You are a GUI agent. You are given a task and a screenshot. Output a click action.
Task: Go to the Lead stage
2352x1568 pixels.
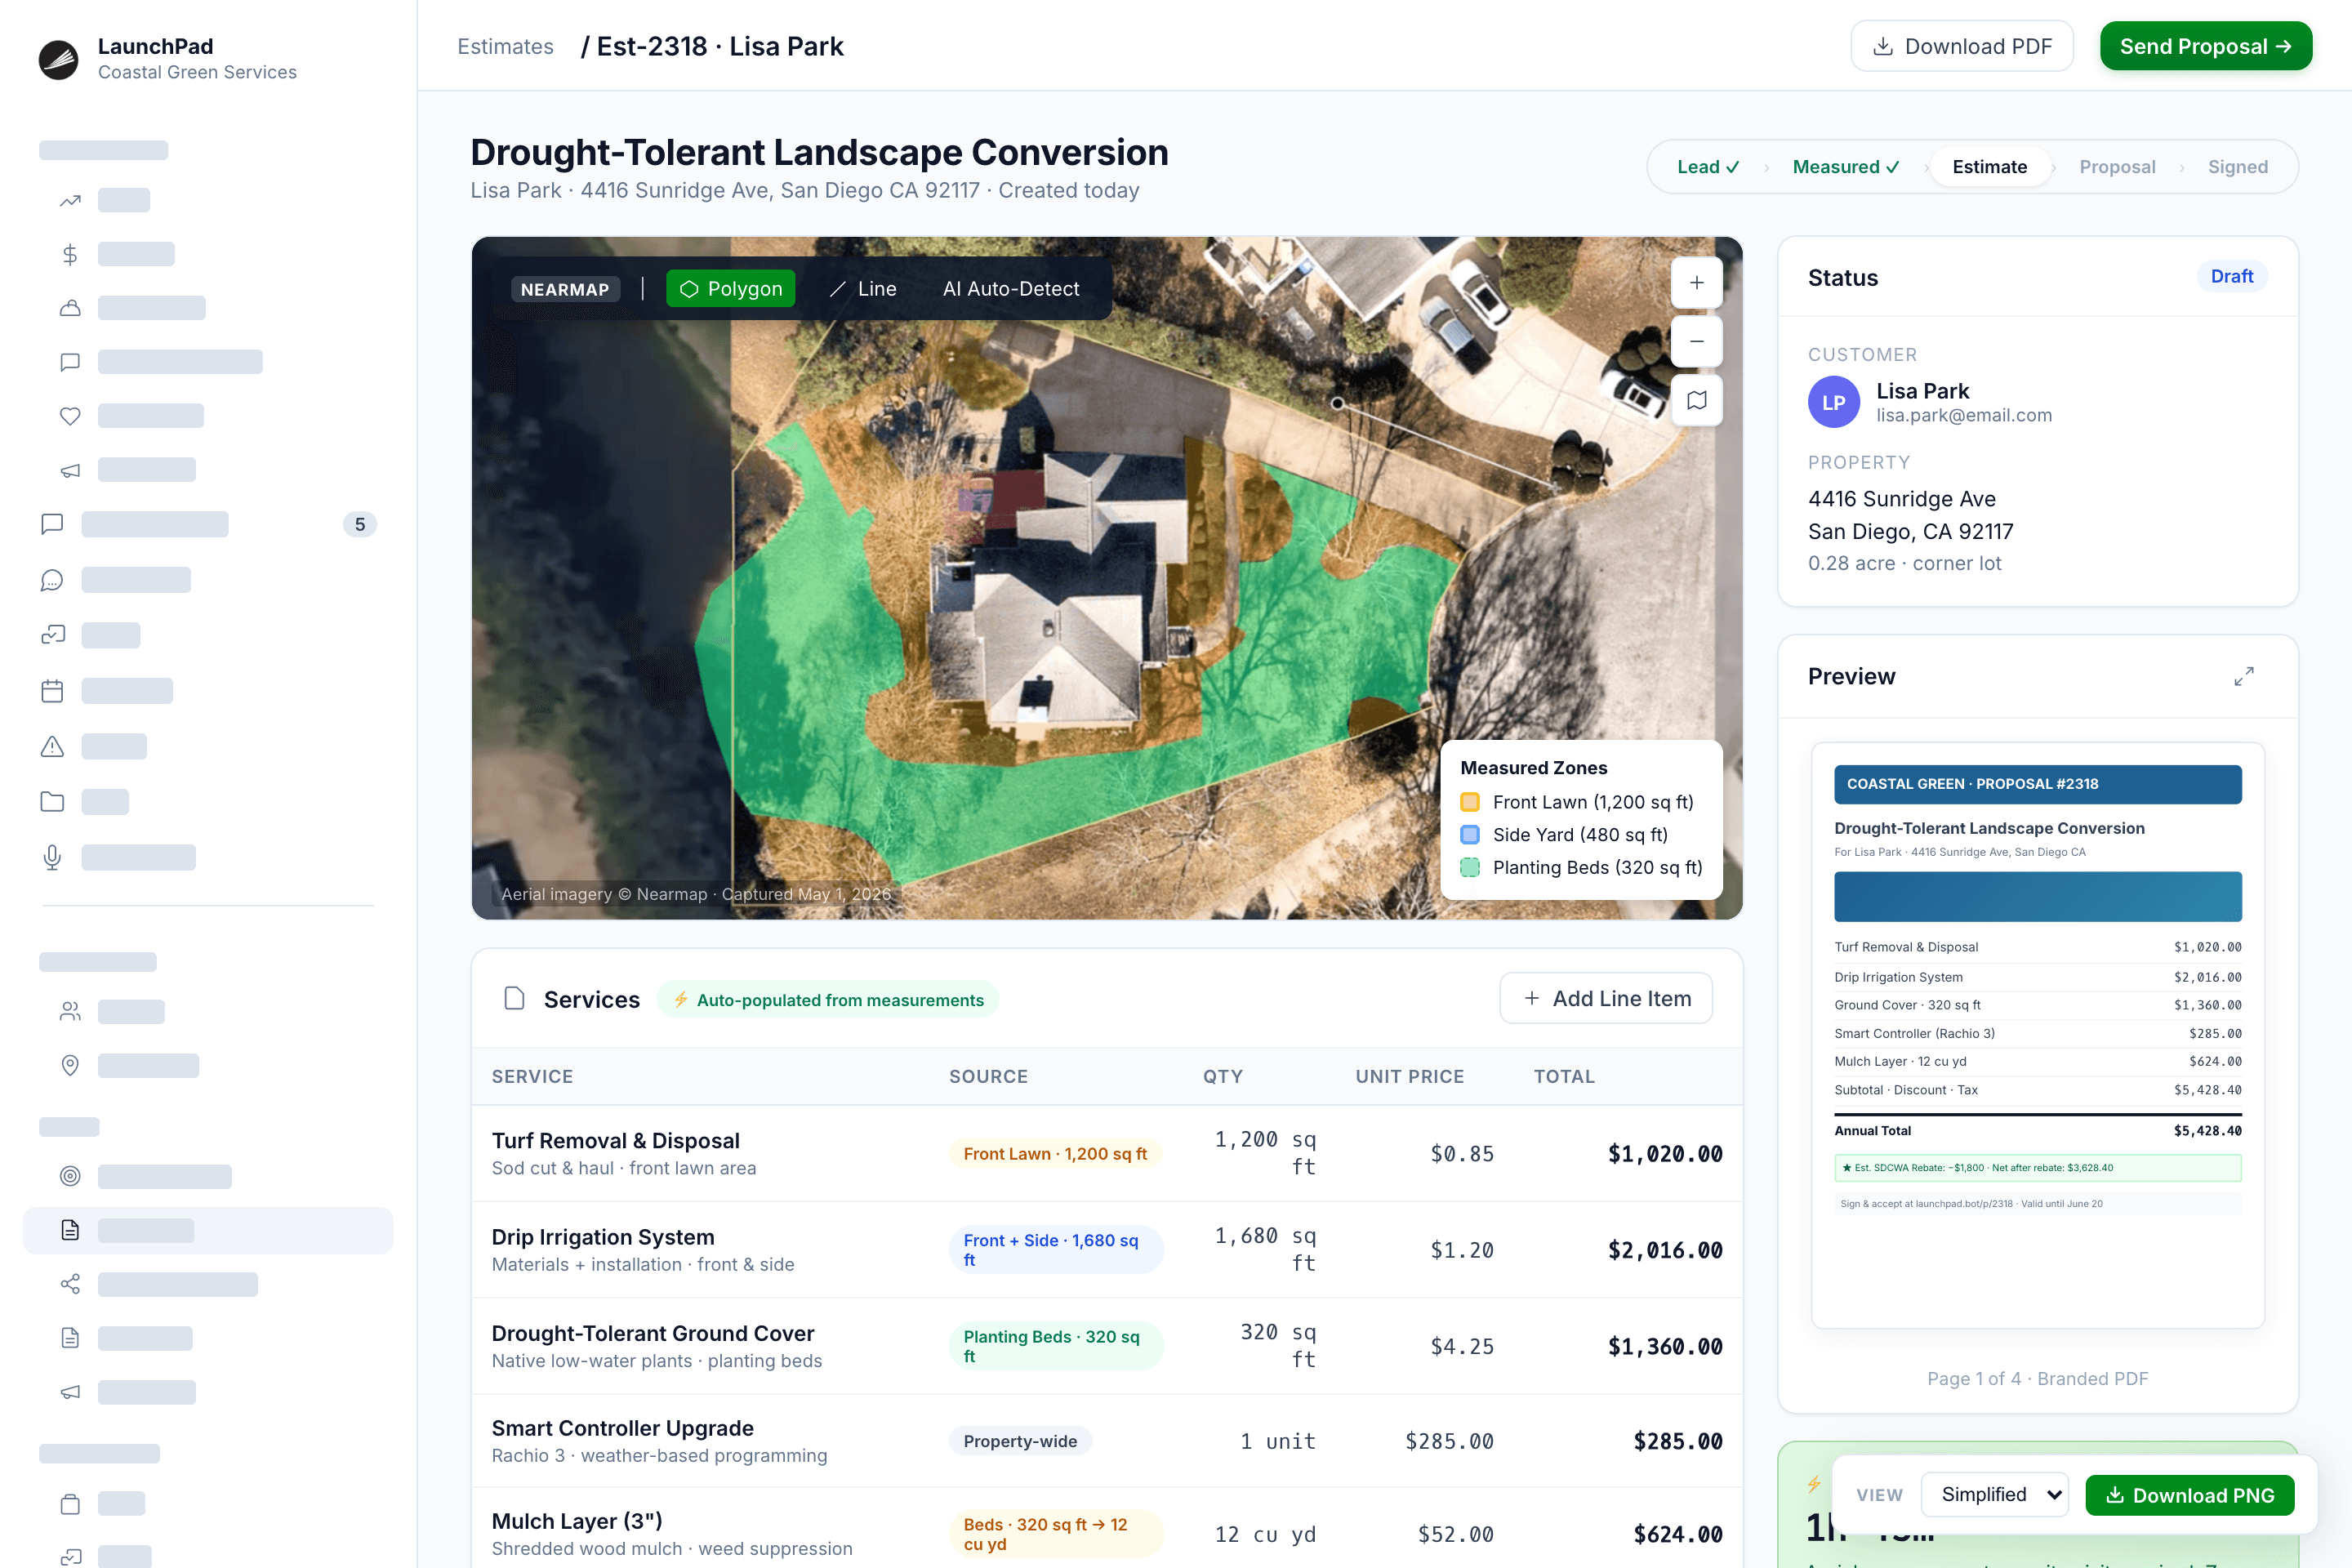click(x=1709, y=167)
